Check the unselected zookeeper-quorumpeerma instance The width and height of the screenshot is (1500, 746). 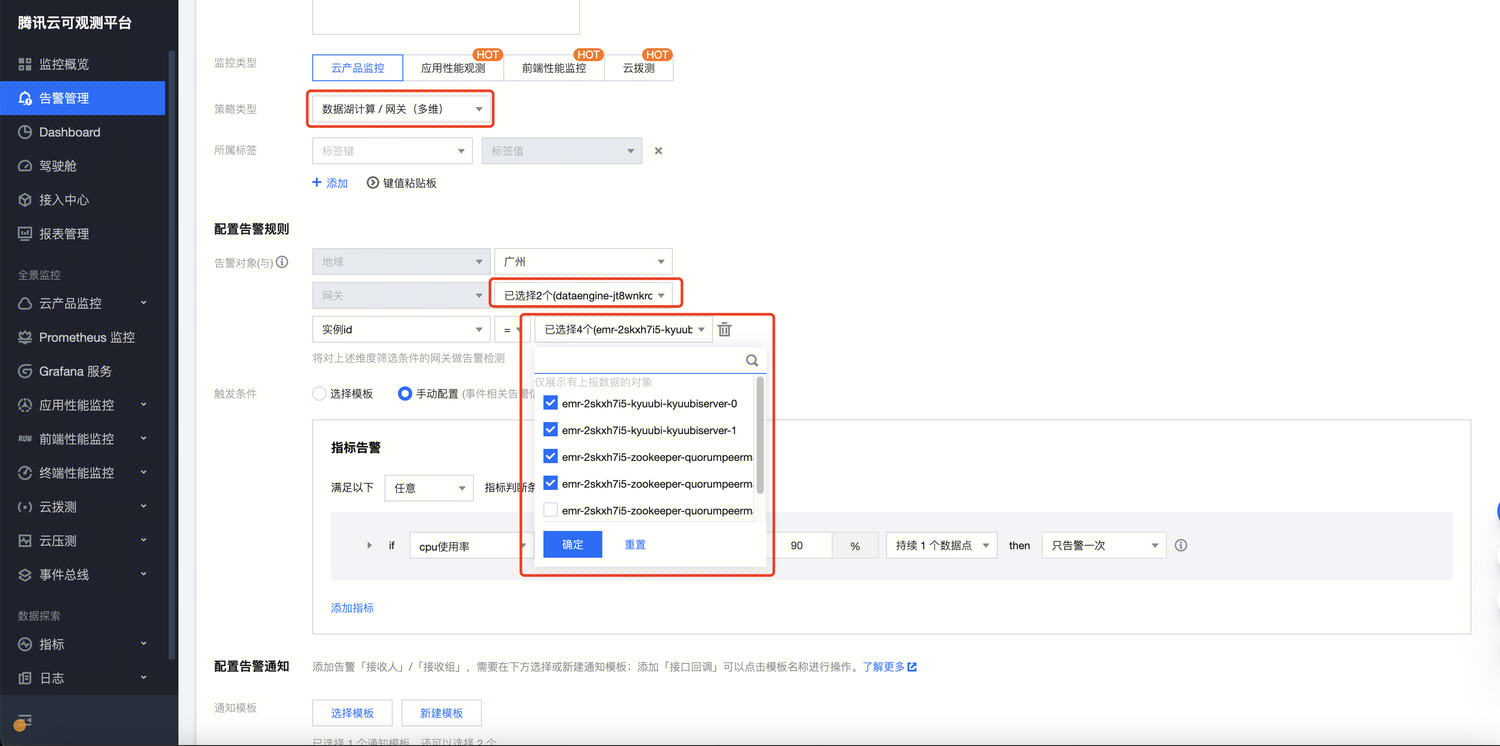[x=550, y=510]
